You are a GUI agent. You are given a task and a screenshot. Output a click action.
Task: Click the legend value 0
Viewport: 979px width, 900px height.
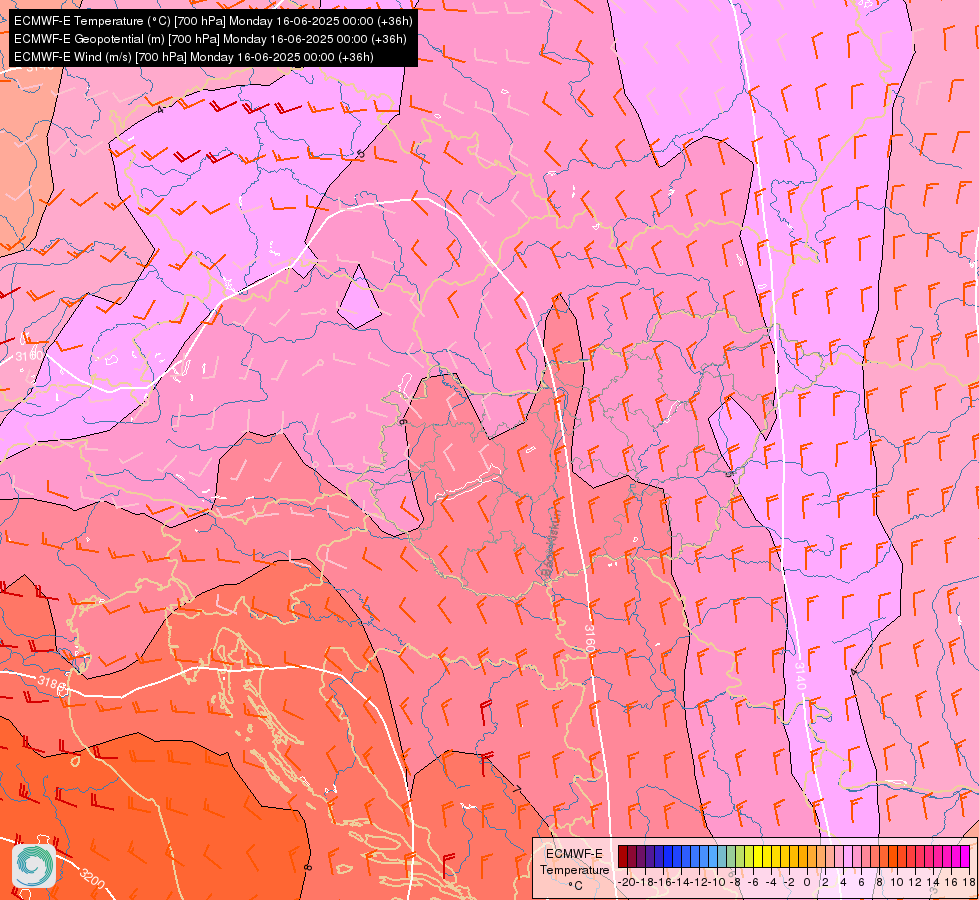tap(807, 882)
